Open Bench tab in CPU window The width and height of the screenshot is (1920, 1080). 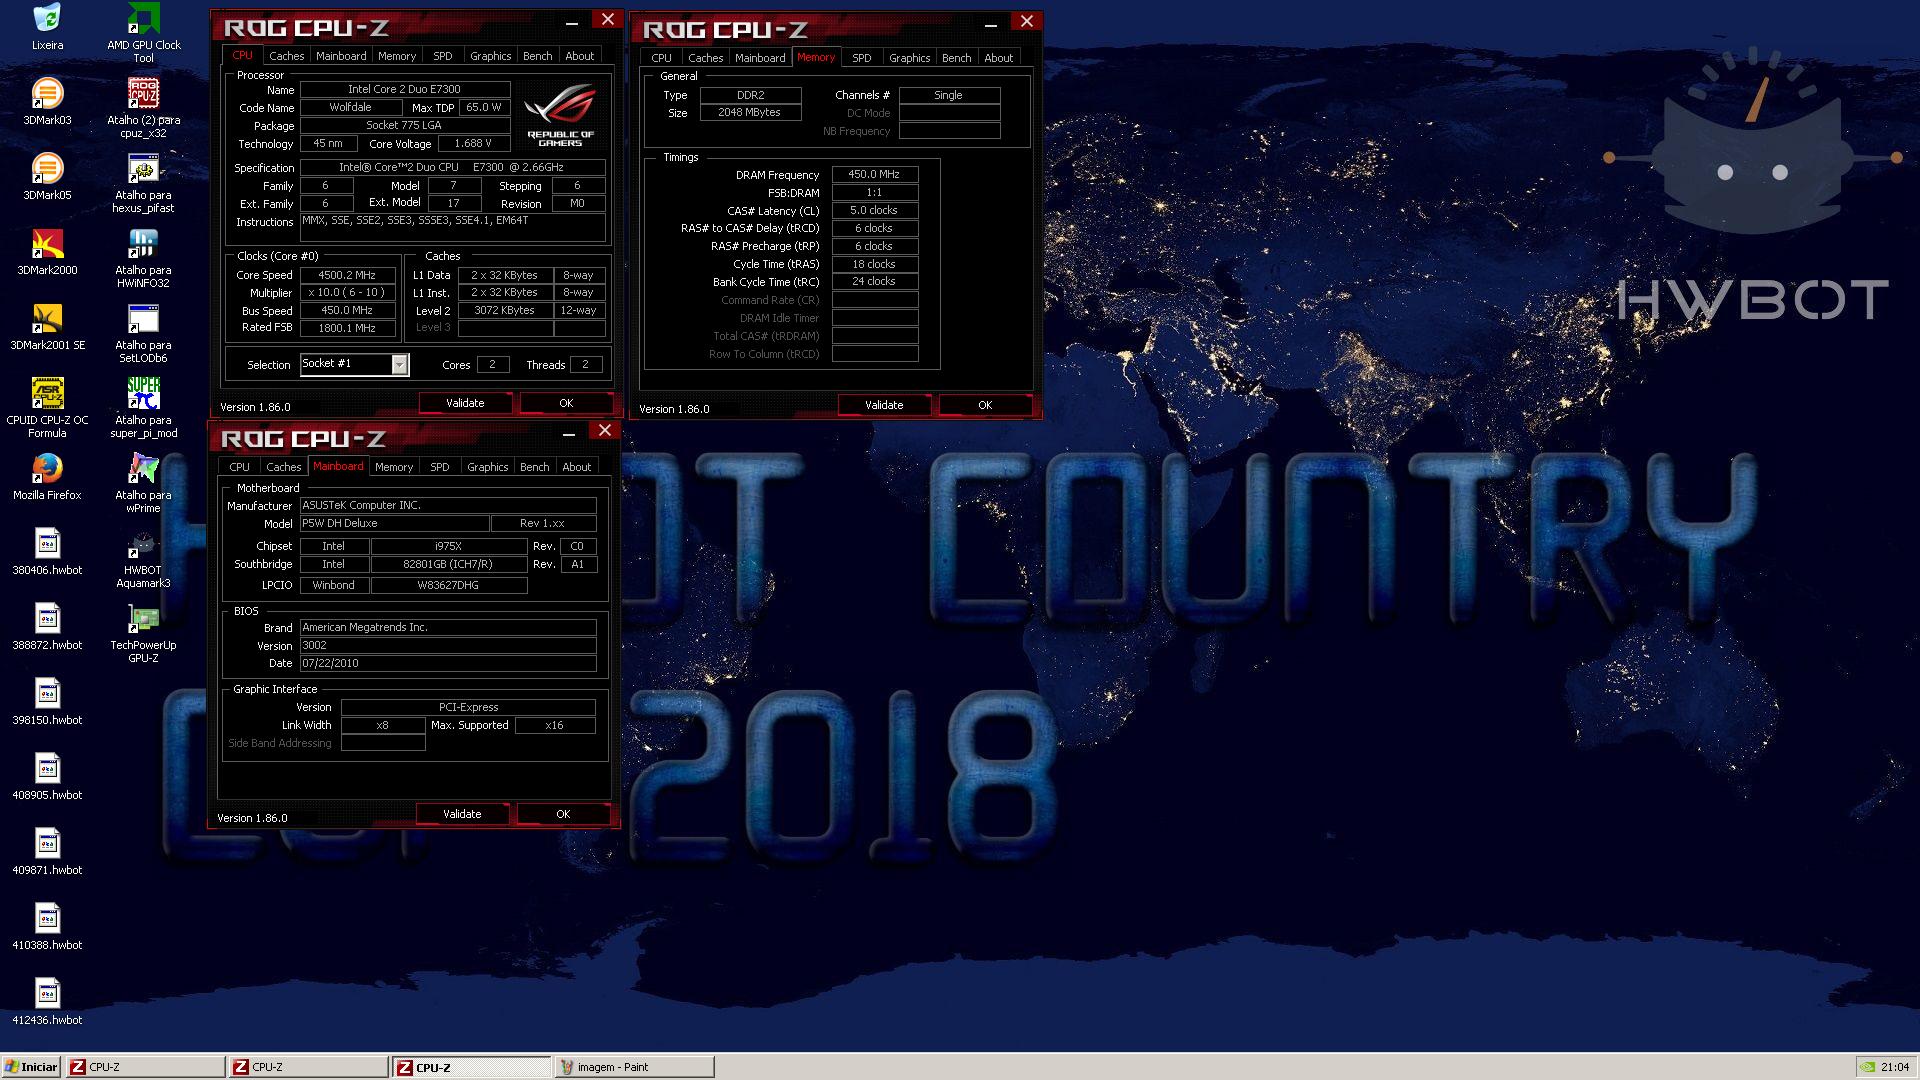[537, 56]
